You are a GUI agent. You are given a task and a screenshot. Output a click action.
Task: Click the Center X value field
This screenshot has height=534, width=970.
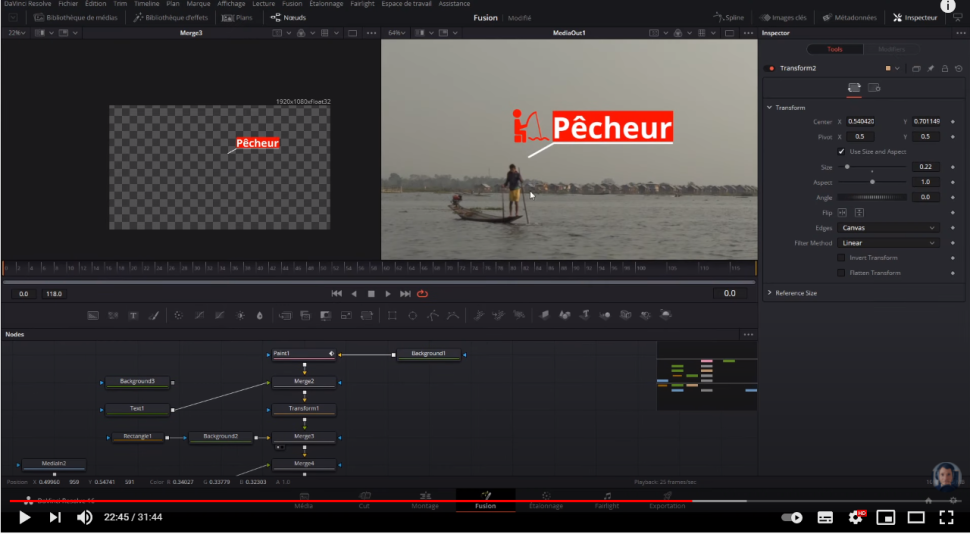861,122
